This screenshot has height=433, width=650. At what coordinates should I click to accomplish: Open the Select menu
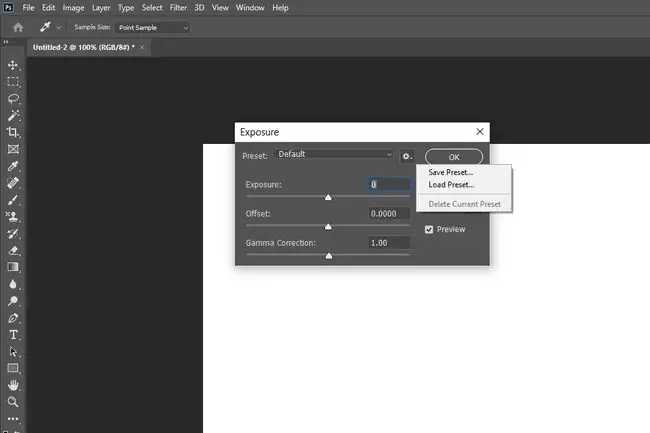click(152, 7)
